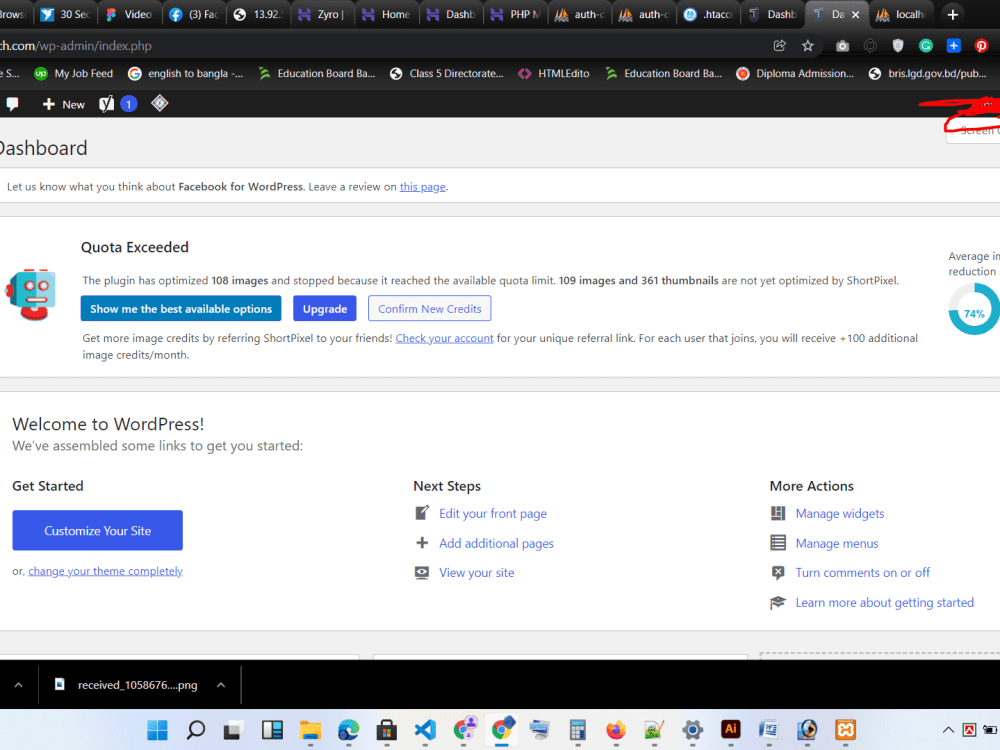The height and width of the screenshot is (750, 1000).
Task: Close the active "Da" tab
Action: 856,14
